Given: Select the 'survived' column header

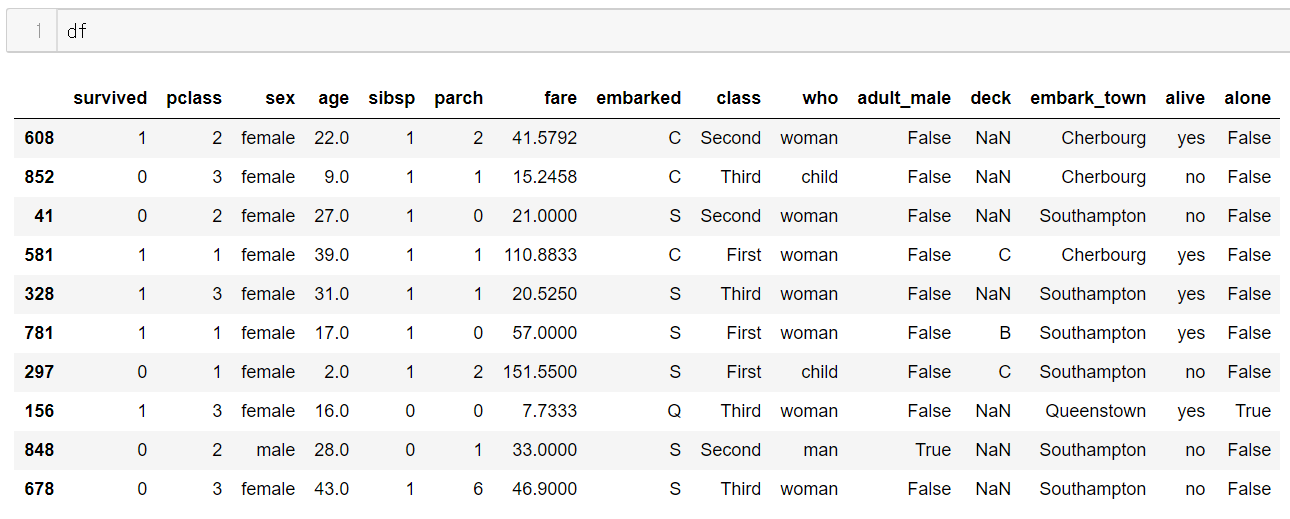Looking at the screenshot, I should click(110, 98).
